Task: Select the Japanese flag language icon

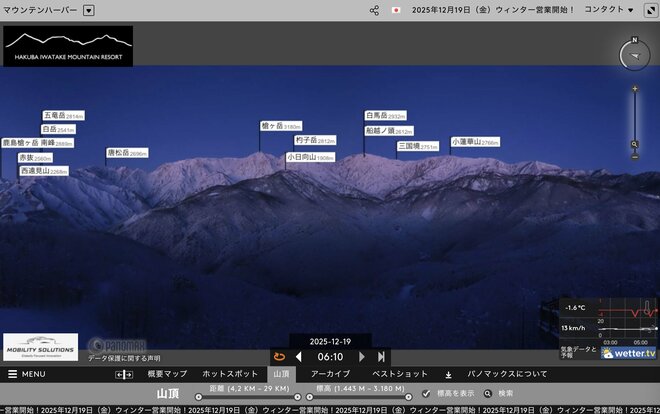Action: click(396, 10)
